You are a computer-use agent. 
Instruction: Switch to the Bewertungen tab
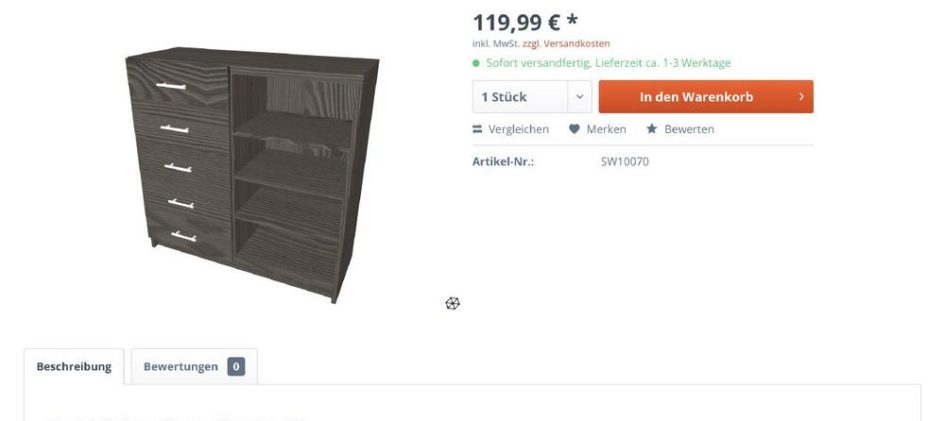coord(194,366)
